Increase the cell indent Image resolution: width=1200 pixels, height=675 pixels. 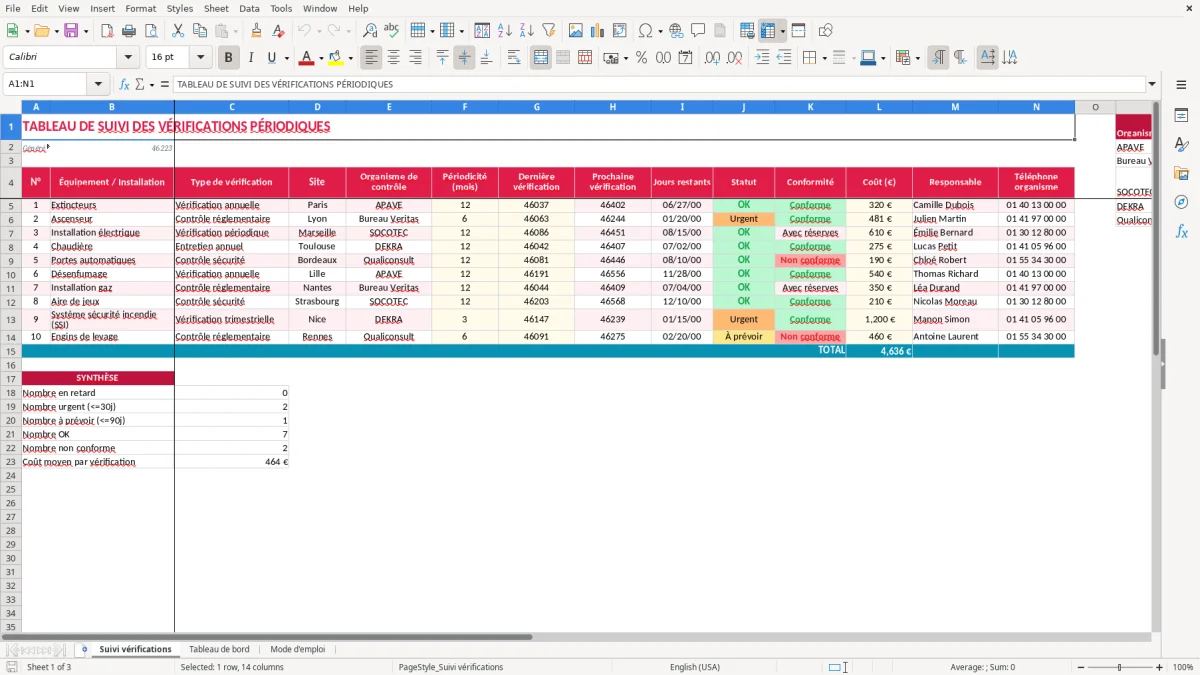tap(762, 58)
